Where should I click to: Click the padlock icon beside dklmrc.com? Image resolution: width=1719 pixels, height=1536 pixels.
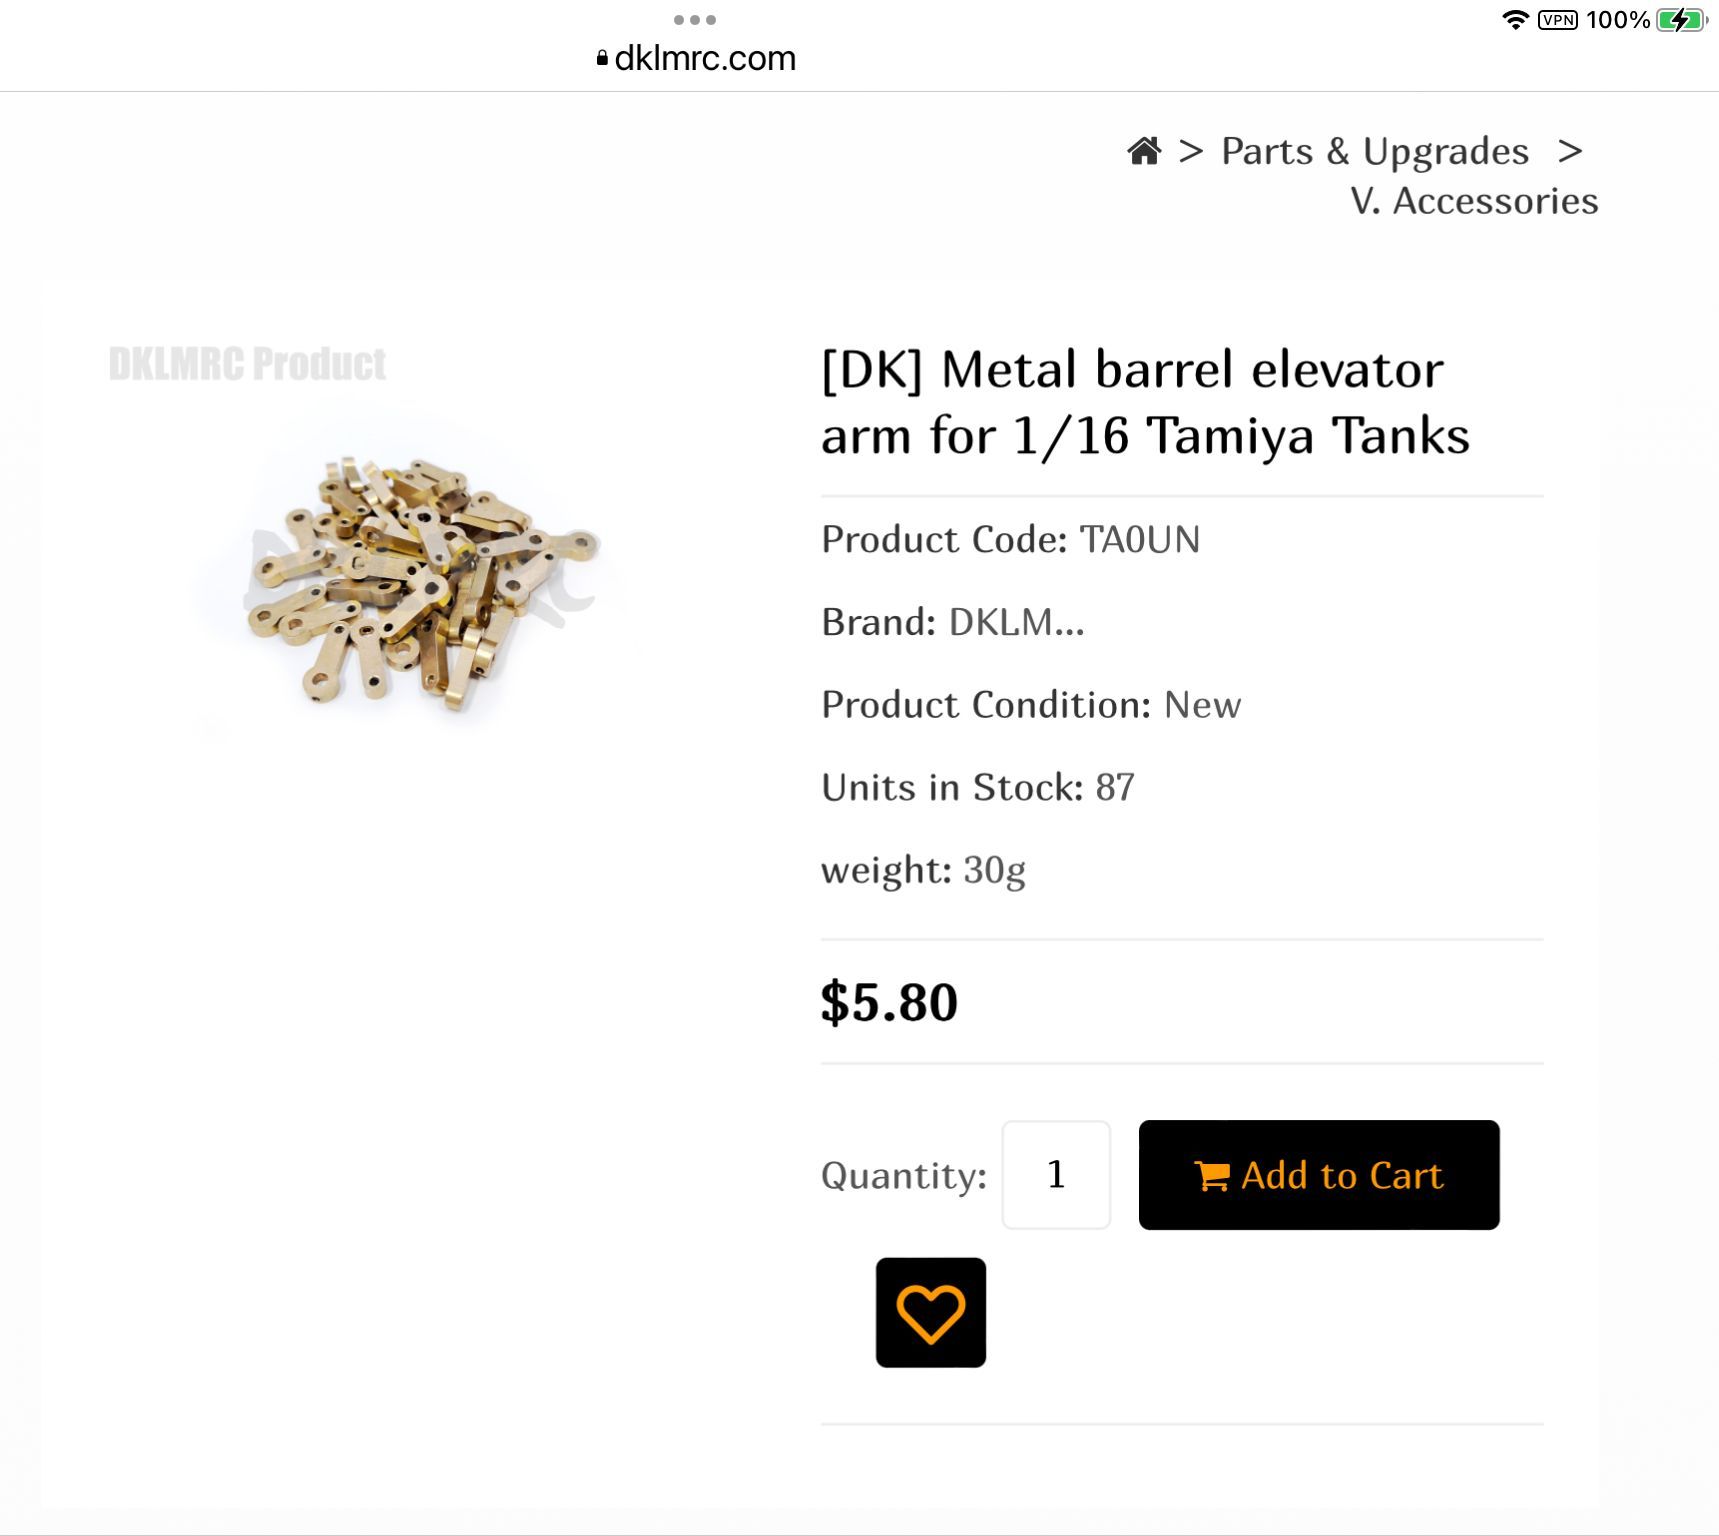coord(602,59)
